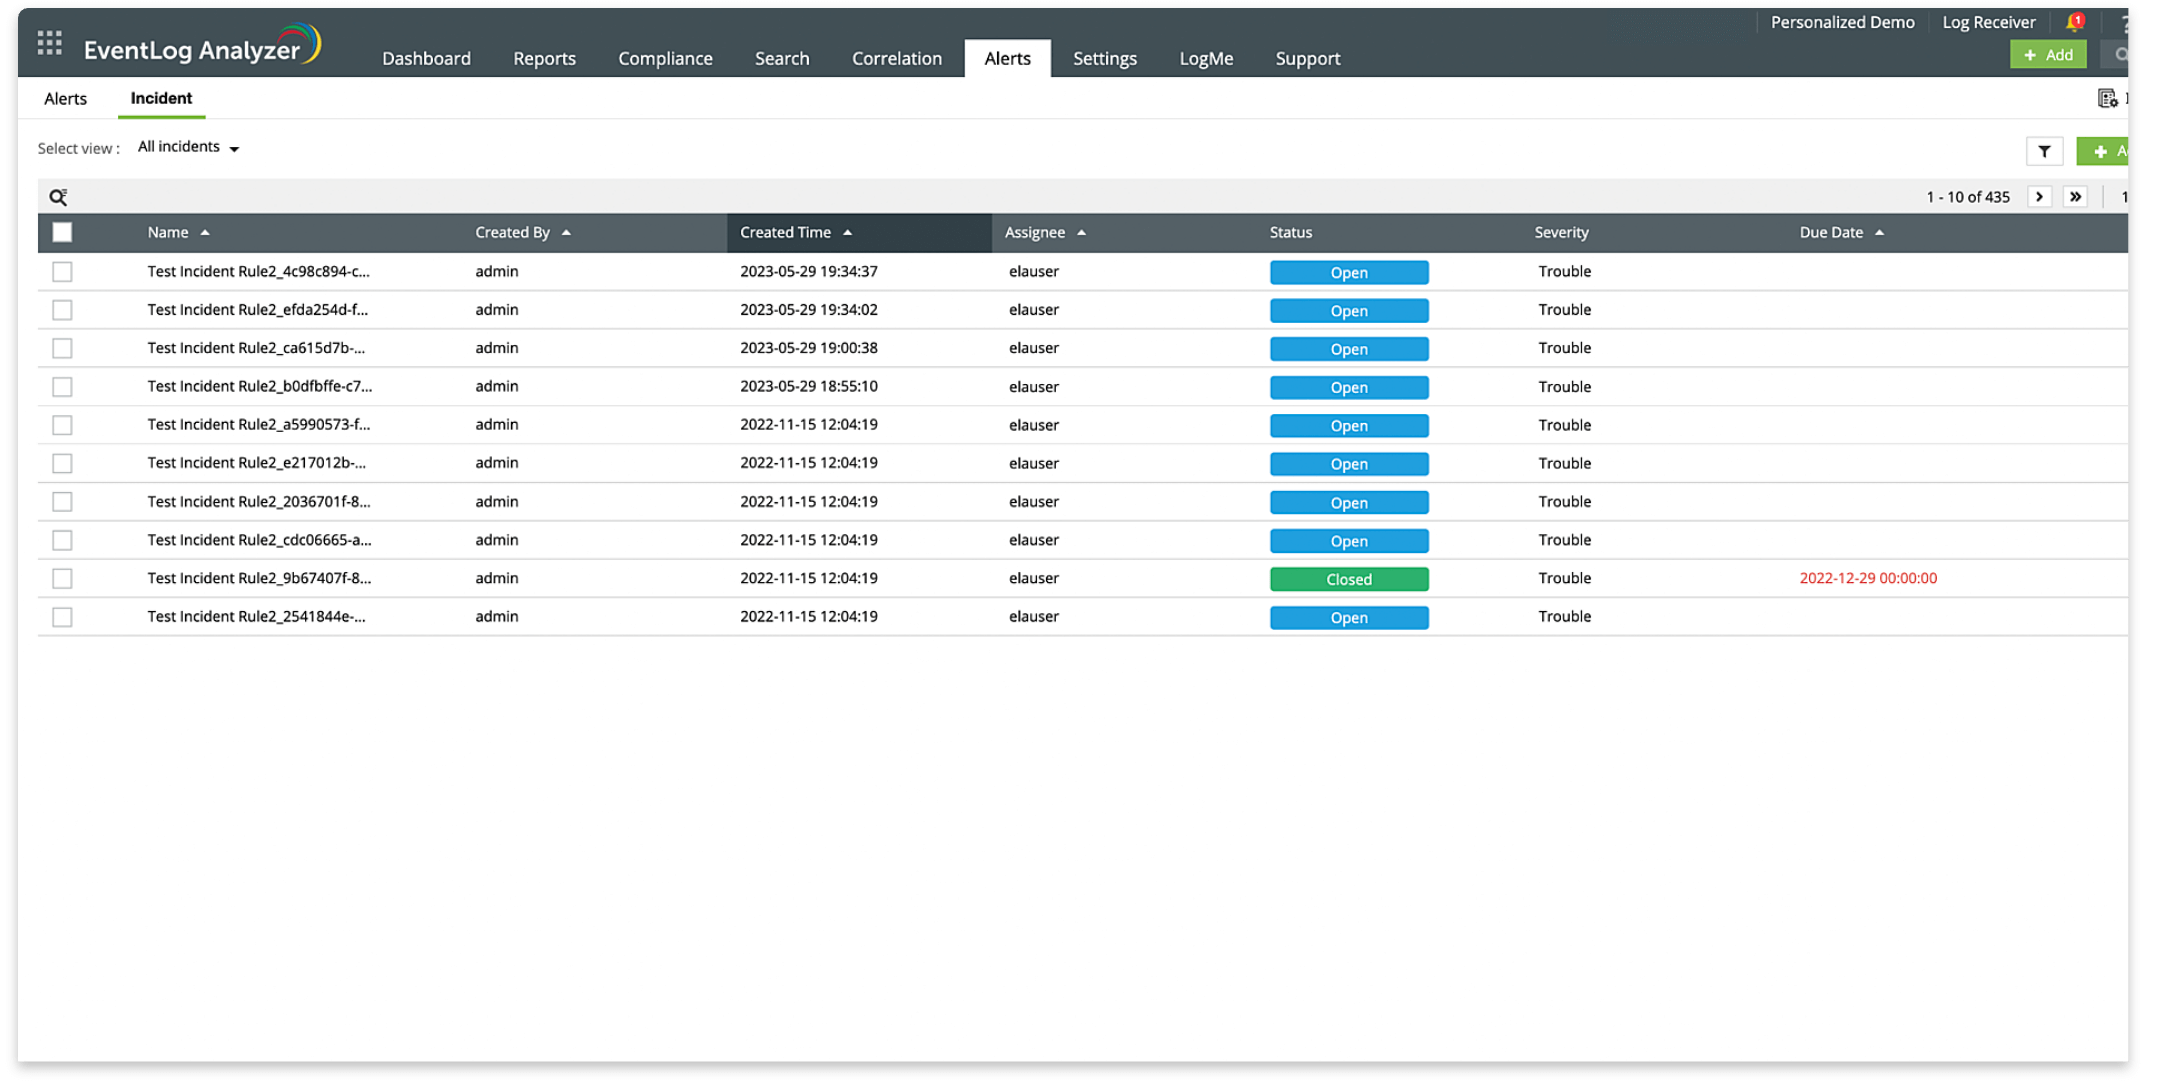This screenshot has width=2158, height=1088.
Task: Select checkbox for Rule2_9b67407f closed incident
Action: 62,578
